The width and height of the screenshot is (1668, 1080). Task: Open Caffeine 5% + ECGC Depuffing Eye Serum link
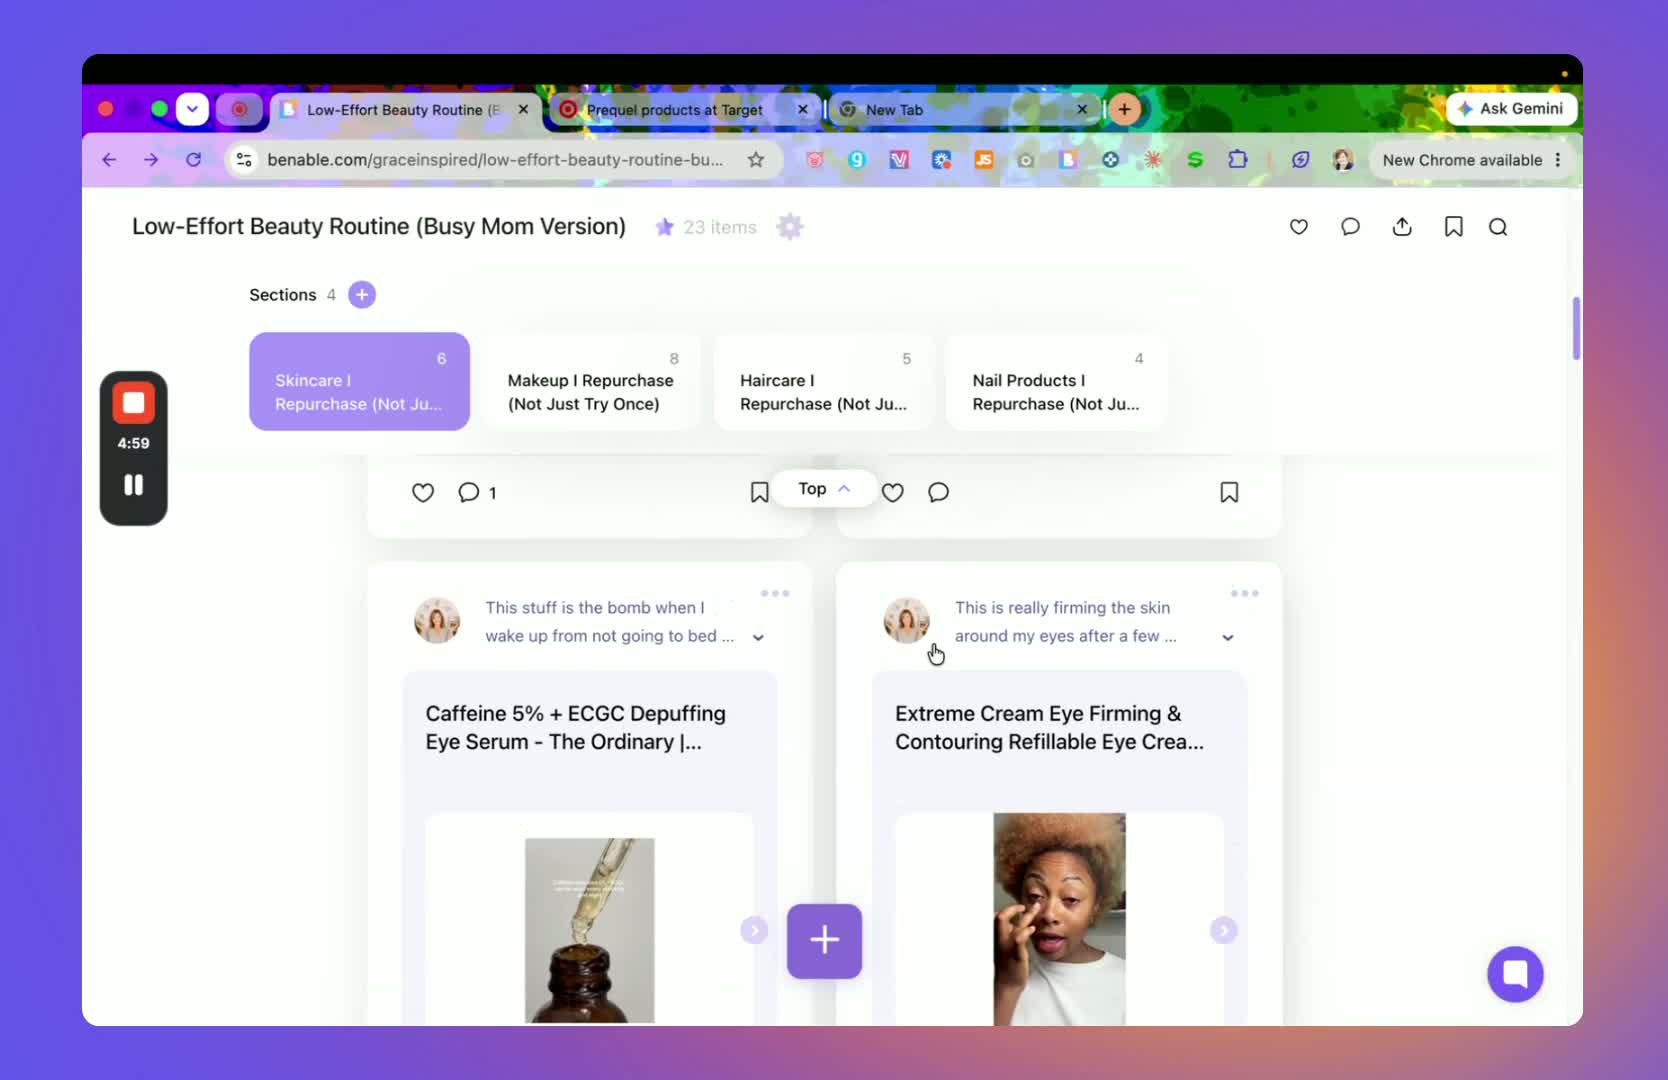pos(576,728)
